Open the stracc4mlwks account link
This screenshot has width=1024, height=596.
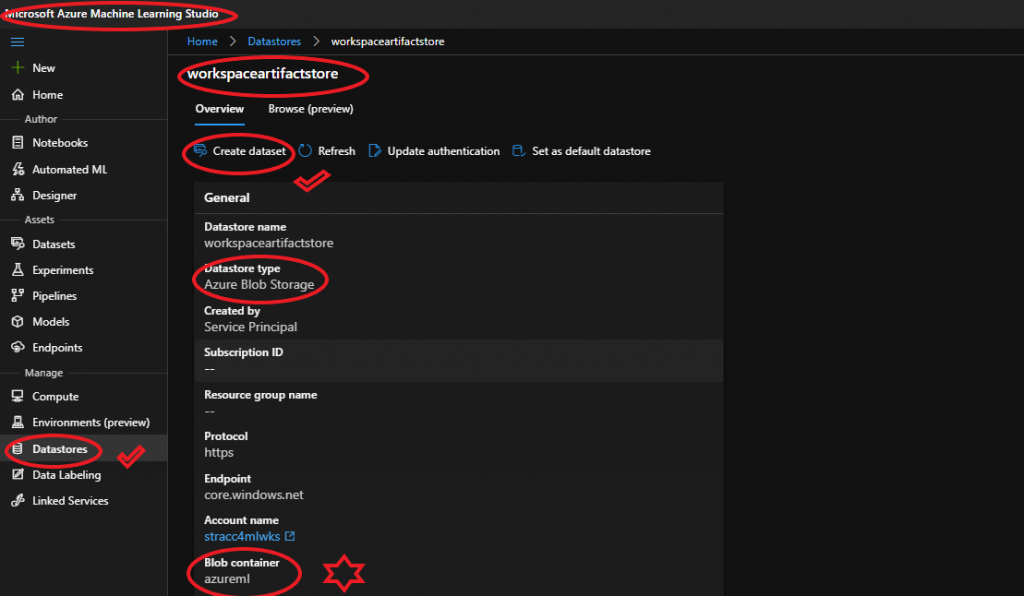(x=242, y=536)
